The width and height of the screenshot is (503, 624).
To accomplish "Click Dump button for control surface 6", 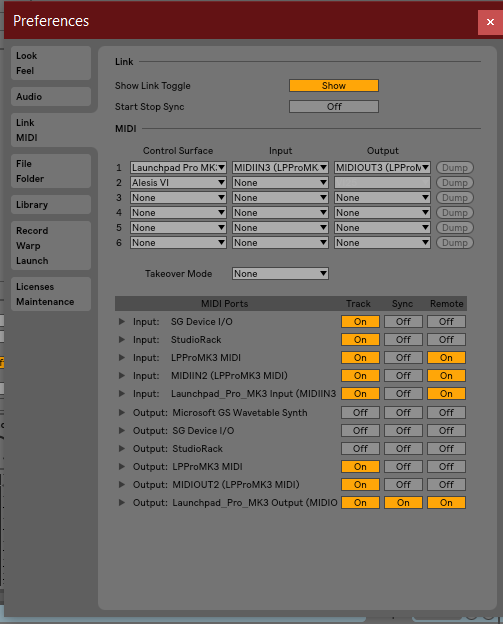I will (x=455, y=243).
